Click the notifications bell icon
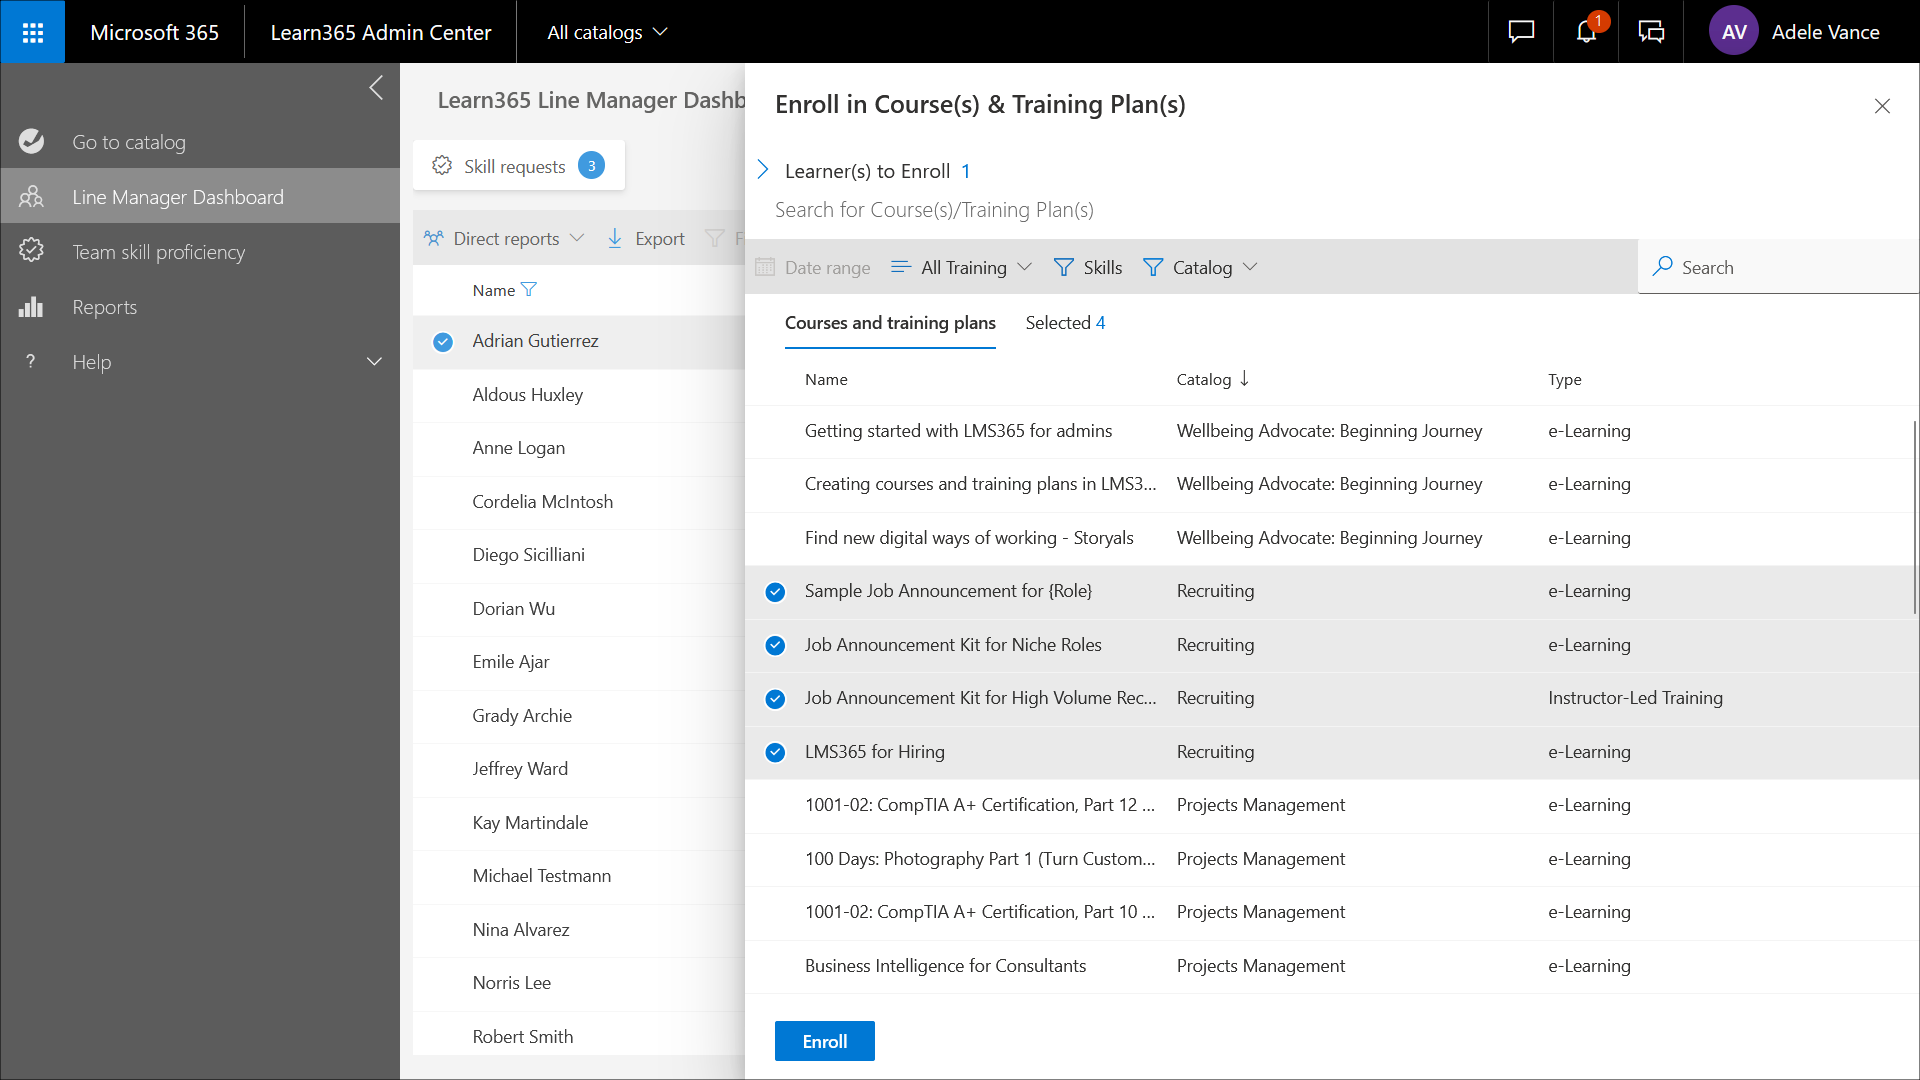The width and height of the screenshot is (1920, 1080). (x=1586, y=32)
